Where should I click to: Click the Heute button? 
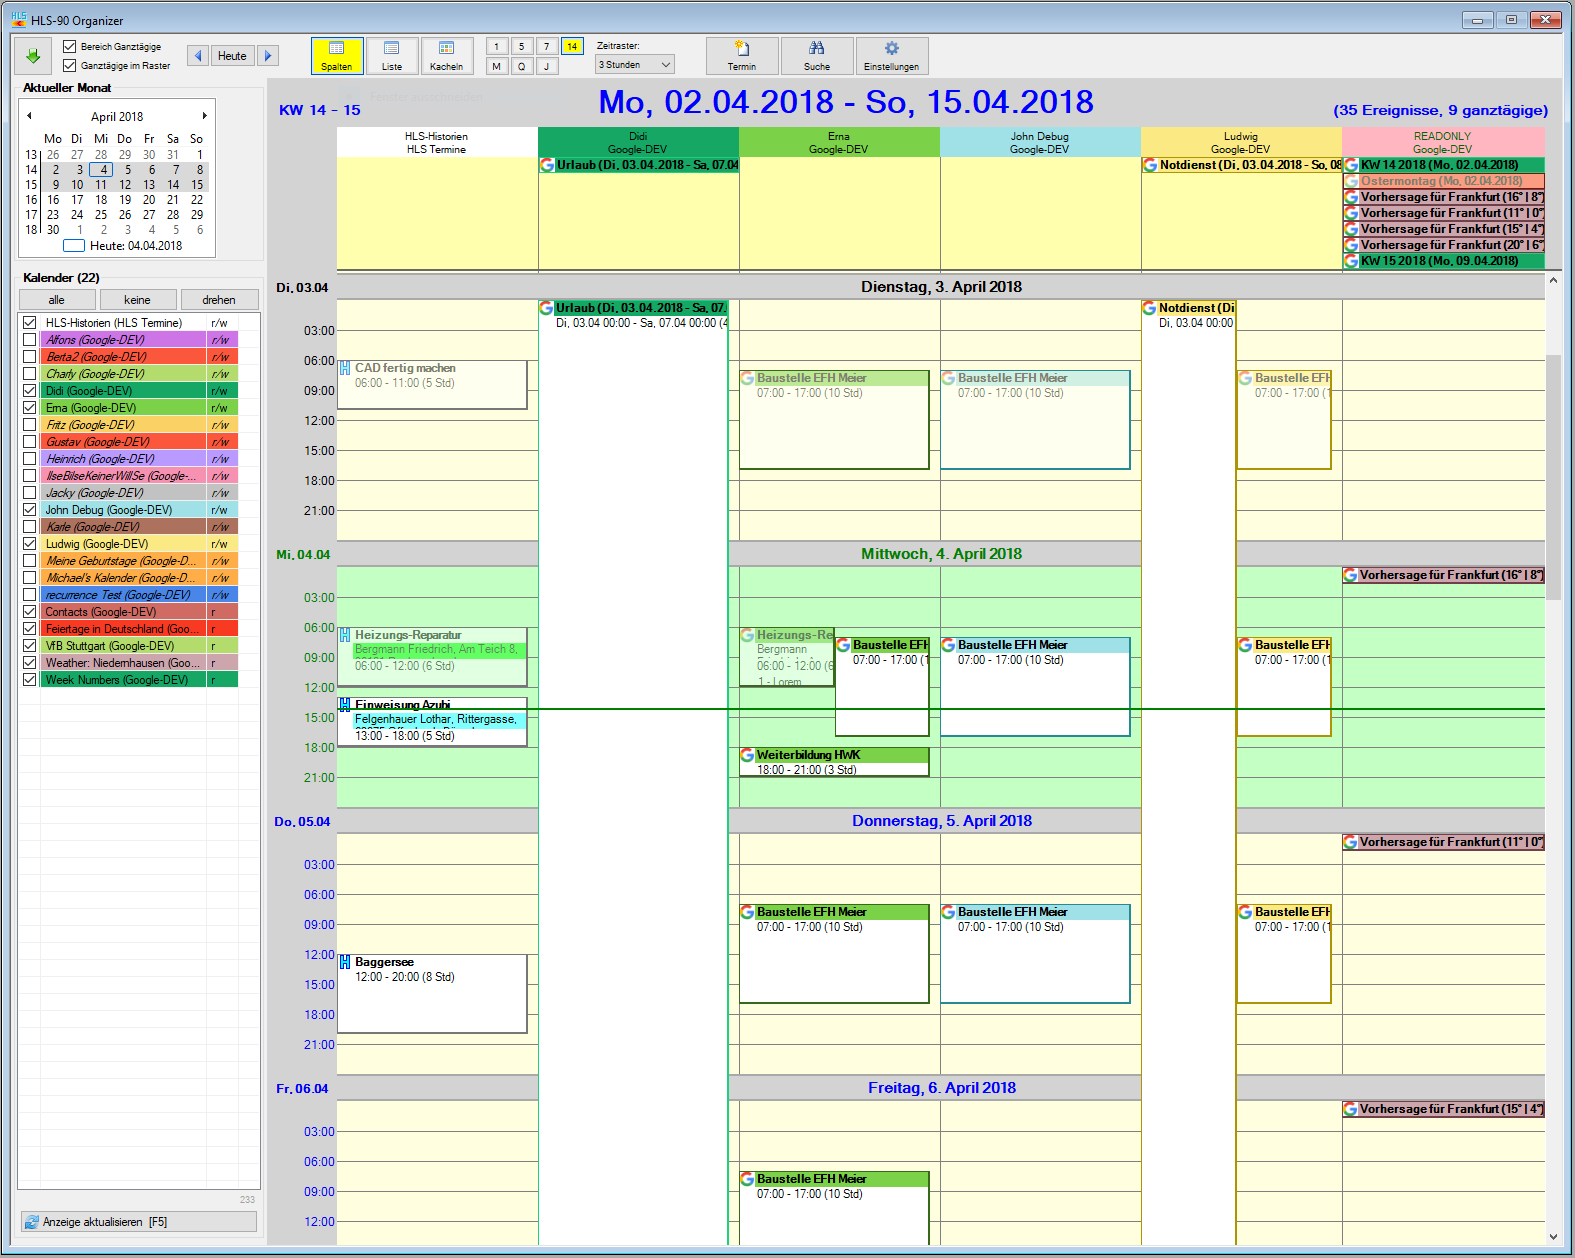click(232, 56)
